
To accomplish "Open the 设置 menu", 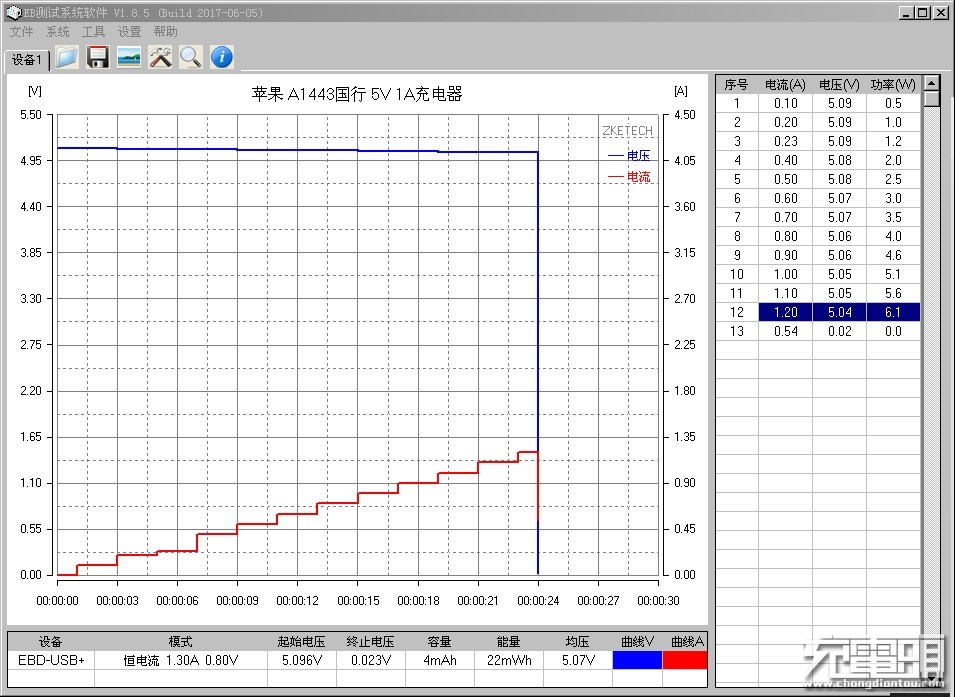I will click(x=129, y=32).
